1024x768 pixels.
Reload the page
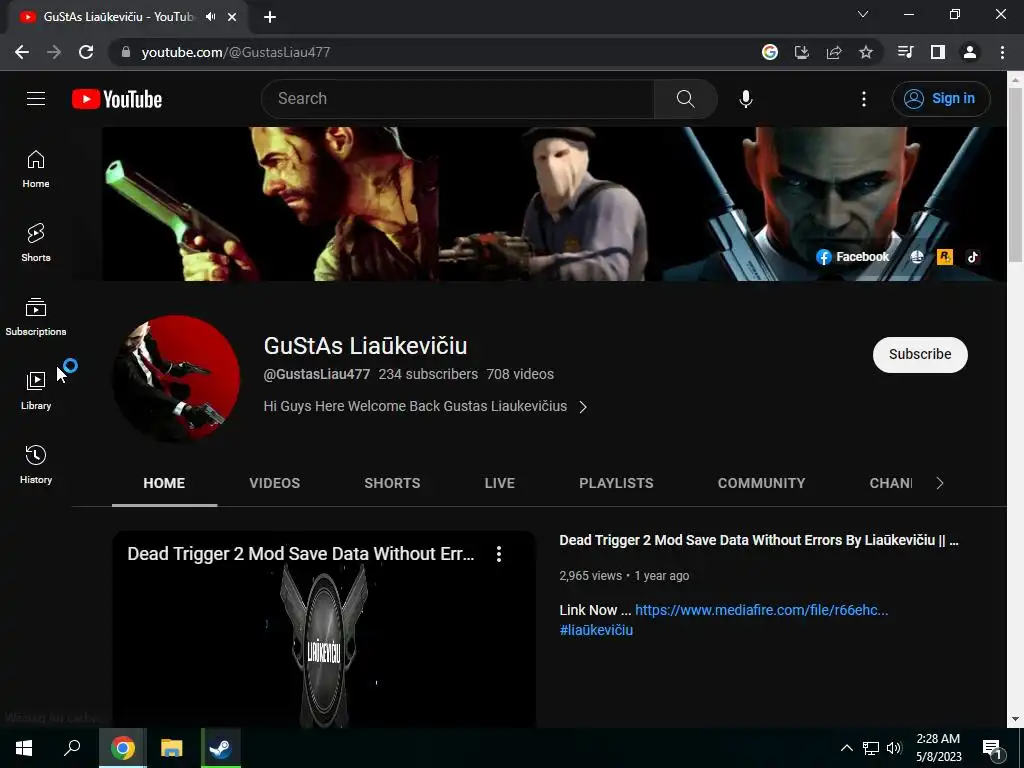coord(86,52)
